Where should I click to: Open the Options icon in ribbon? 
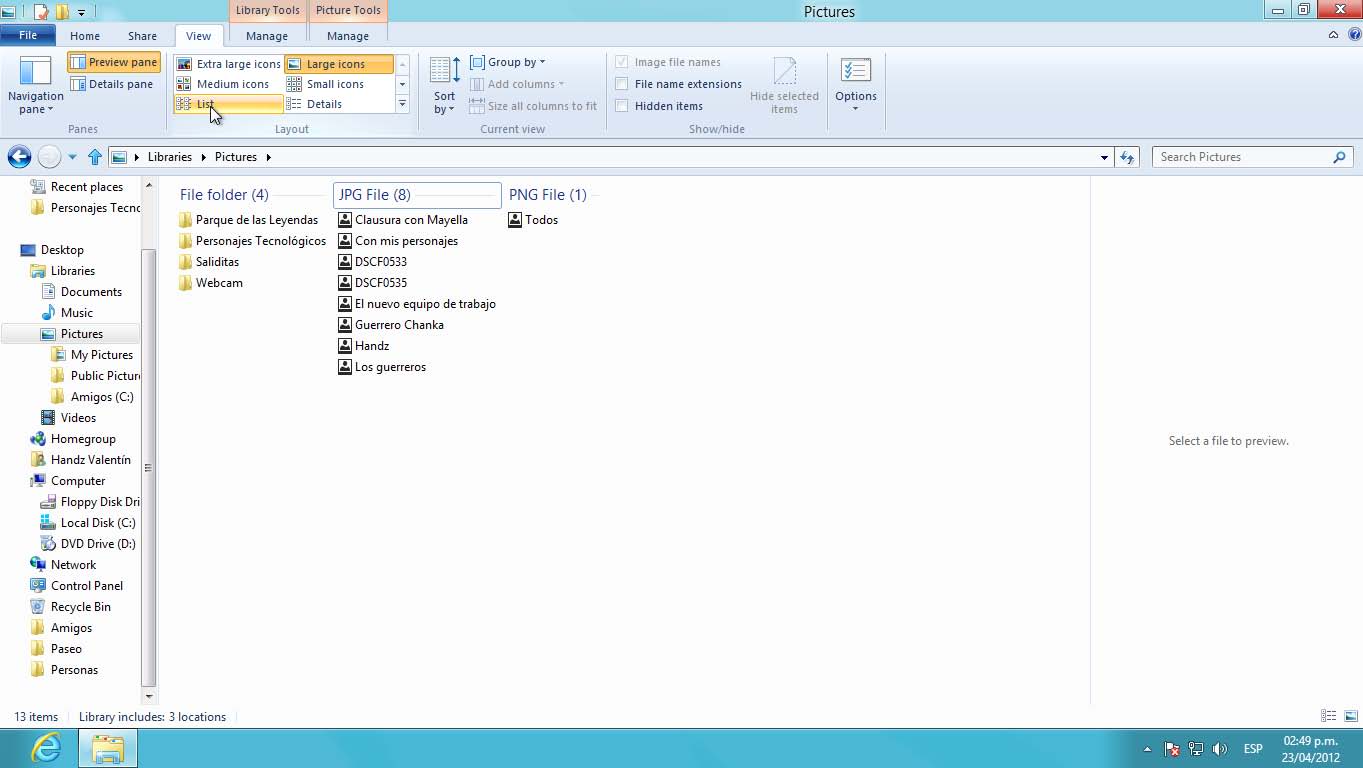point(855,72)
